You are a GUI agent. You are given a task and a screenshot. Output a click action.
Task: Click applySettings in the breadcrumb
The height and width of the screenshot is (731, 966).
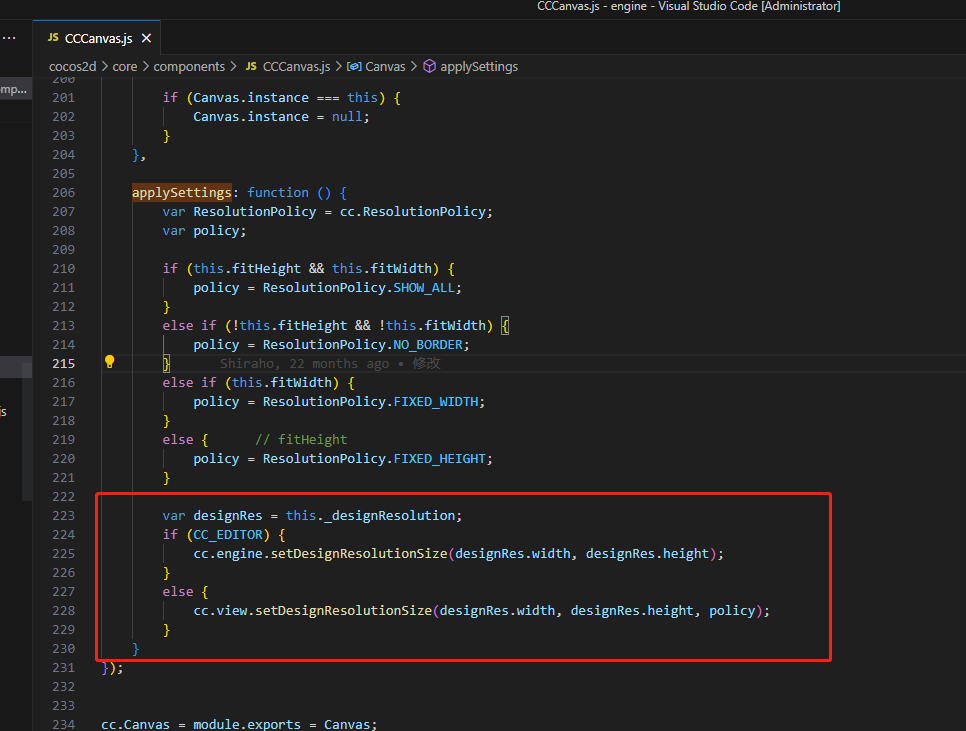(x=479, y=67)
